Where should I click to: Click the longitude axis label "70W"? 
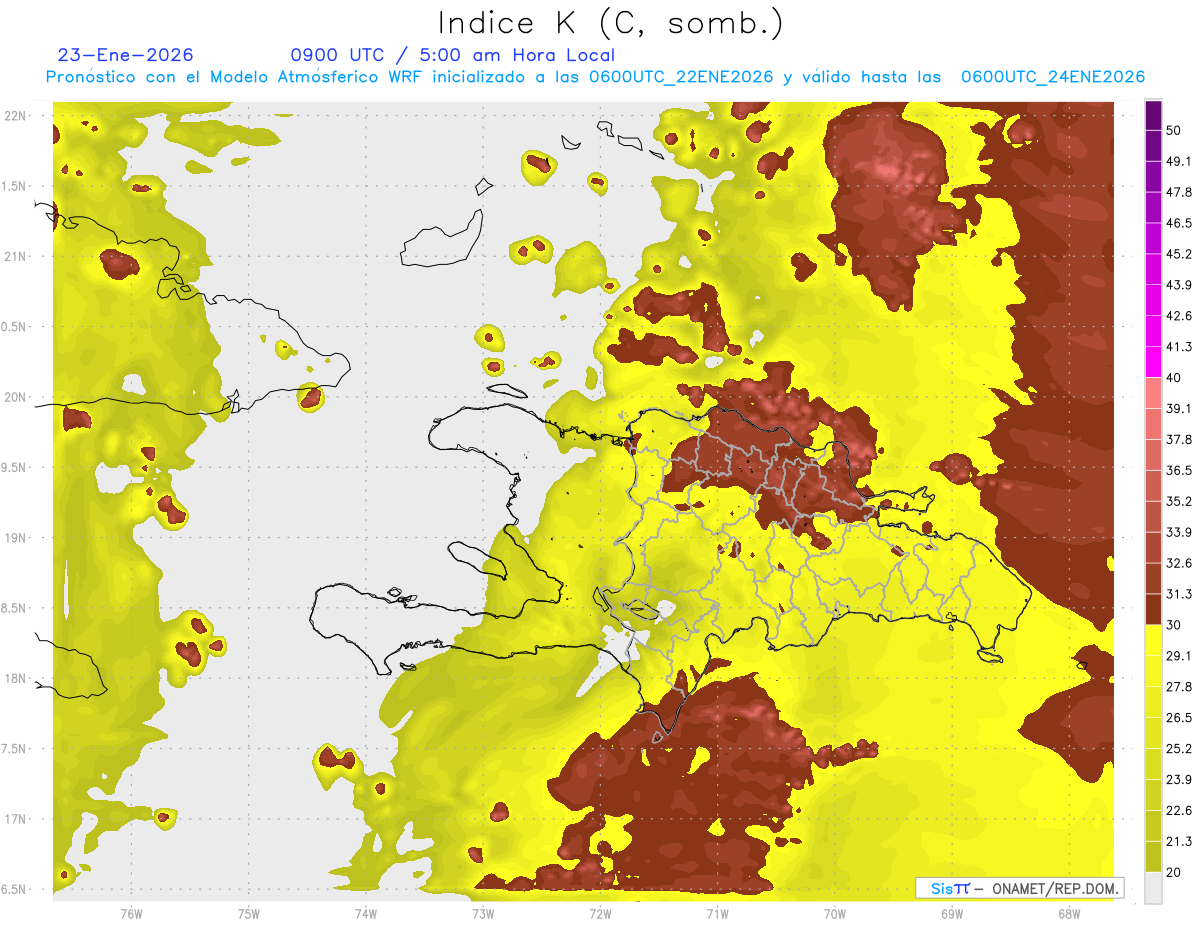tap(835, 914)
